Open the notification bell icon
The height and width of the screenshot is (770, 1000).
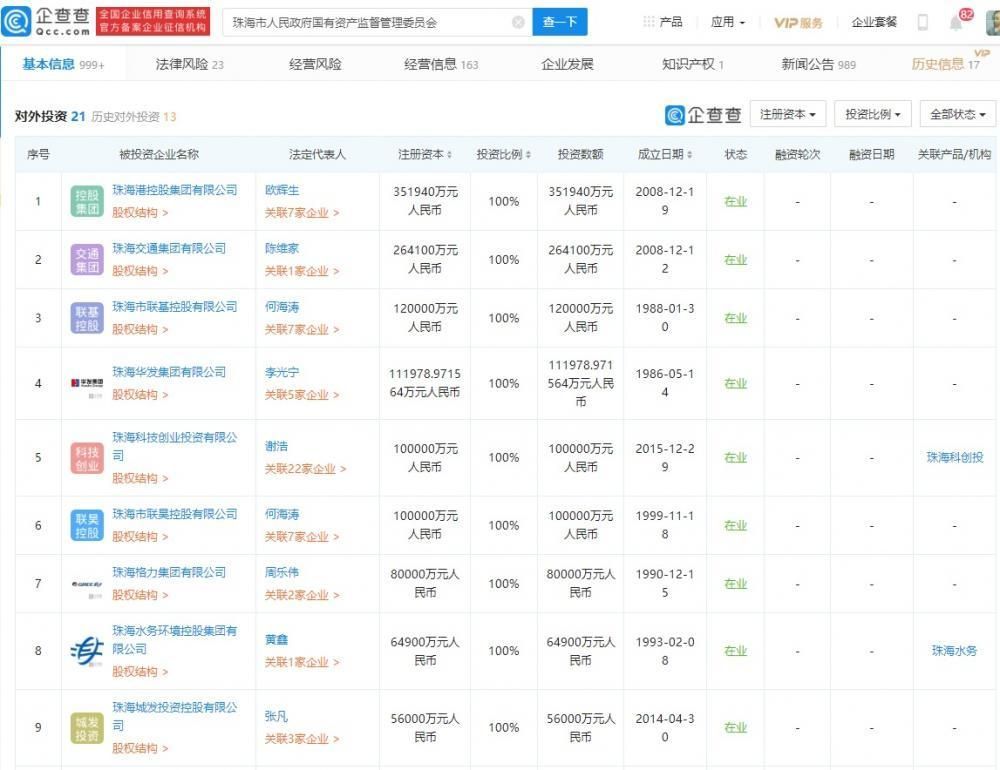[955, 23]
